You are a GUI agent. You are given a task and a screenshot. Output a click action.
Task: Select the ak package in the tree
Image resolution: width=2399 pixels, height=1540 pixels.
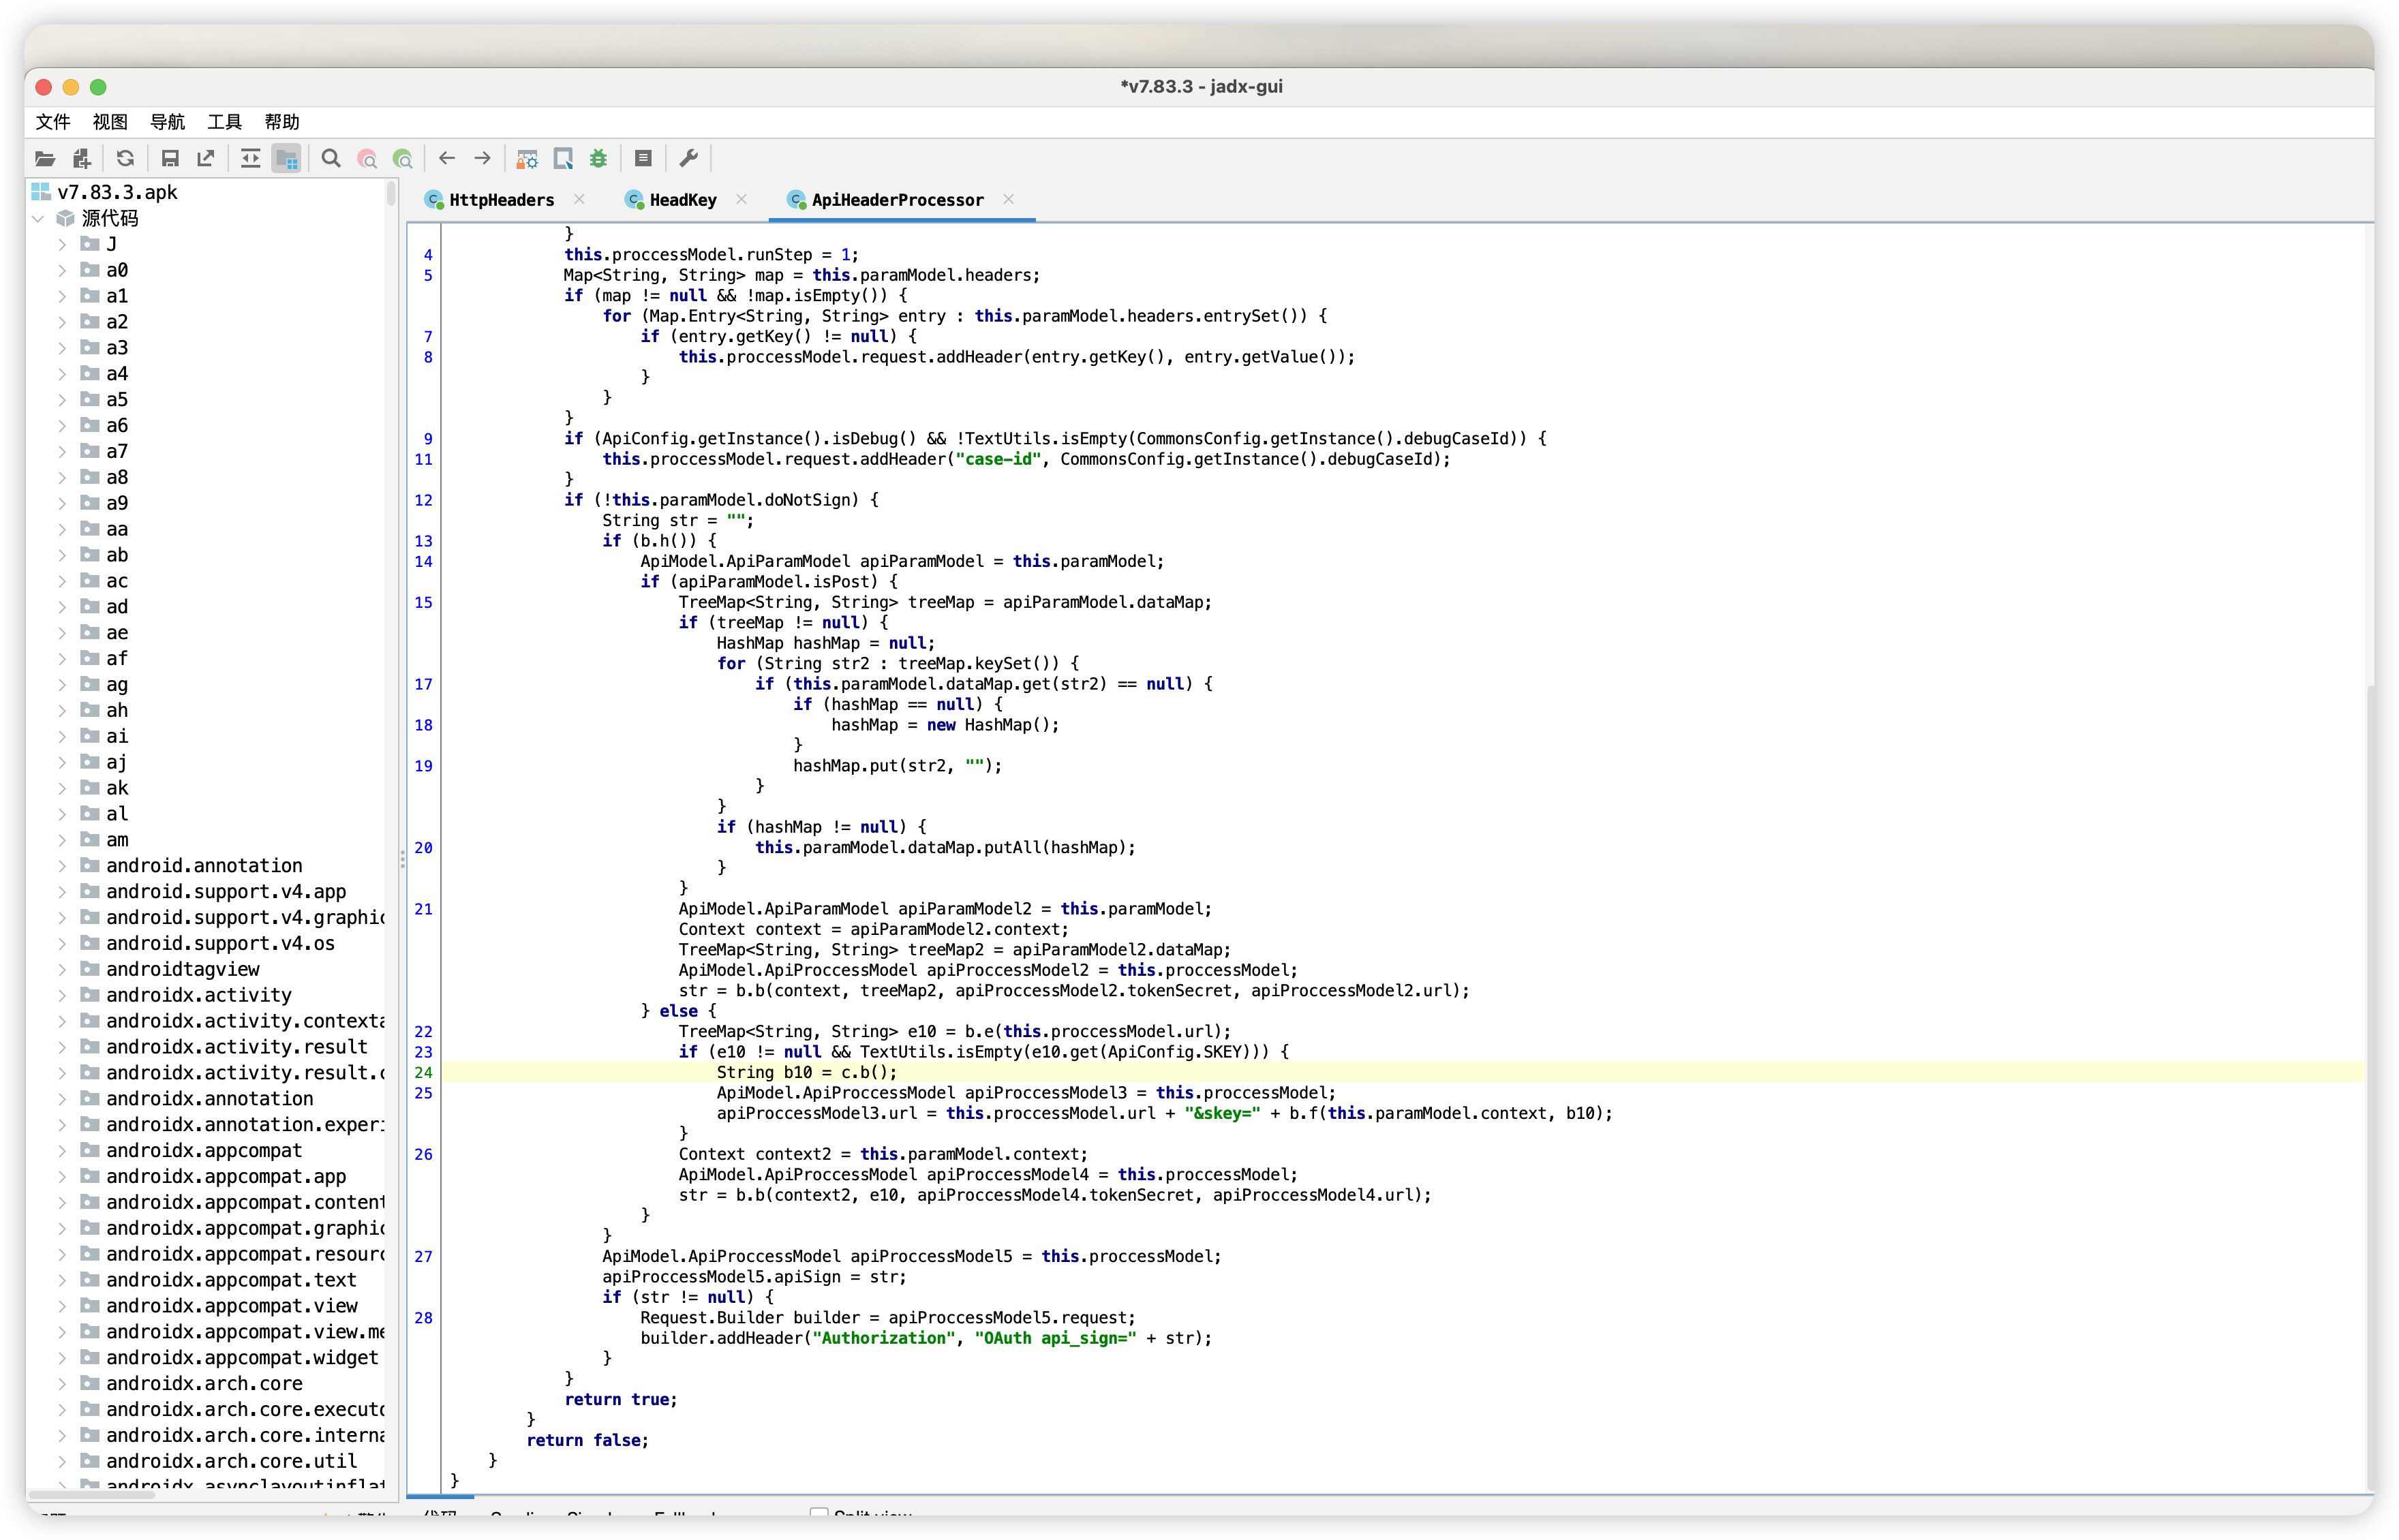click(117, 788)
